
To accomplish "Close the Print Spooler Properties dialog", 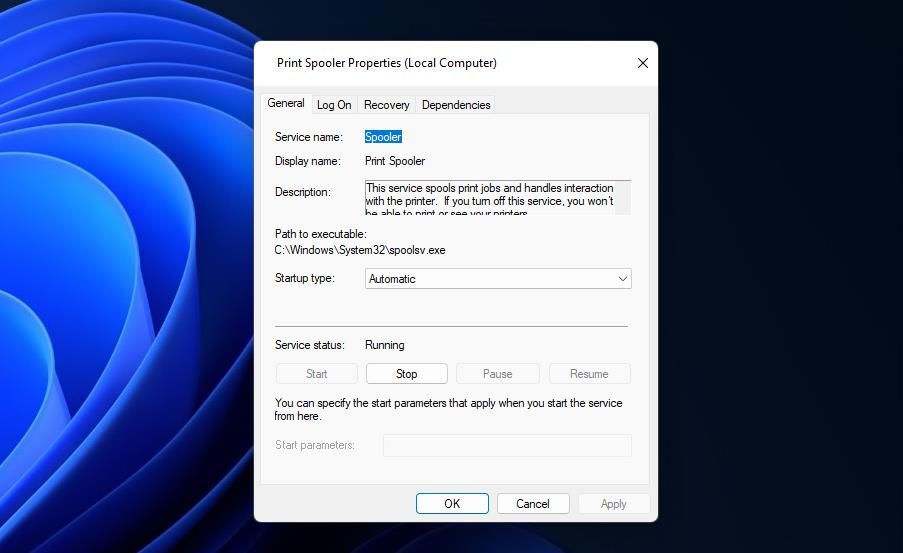I will (643, 63).
